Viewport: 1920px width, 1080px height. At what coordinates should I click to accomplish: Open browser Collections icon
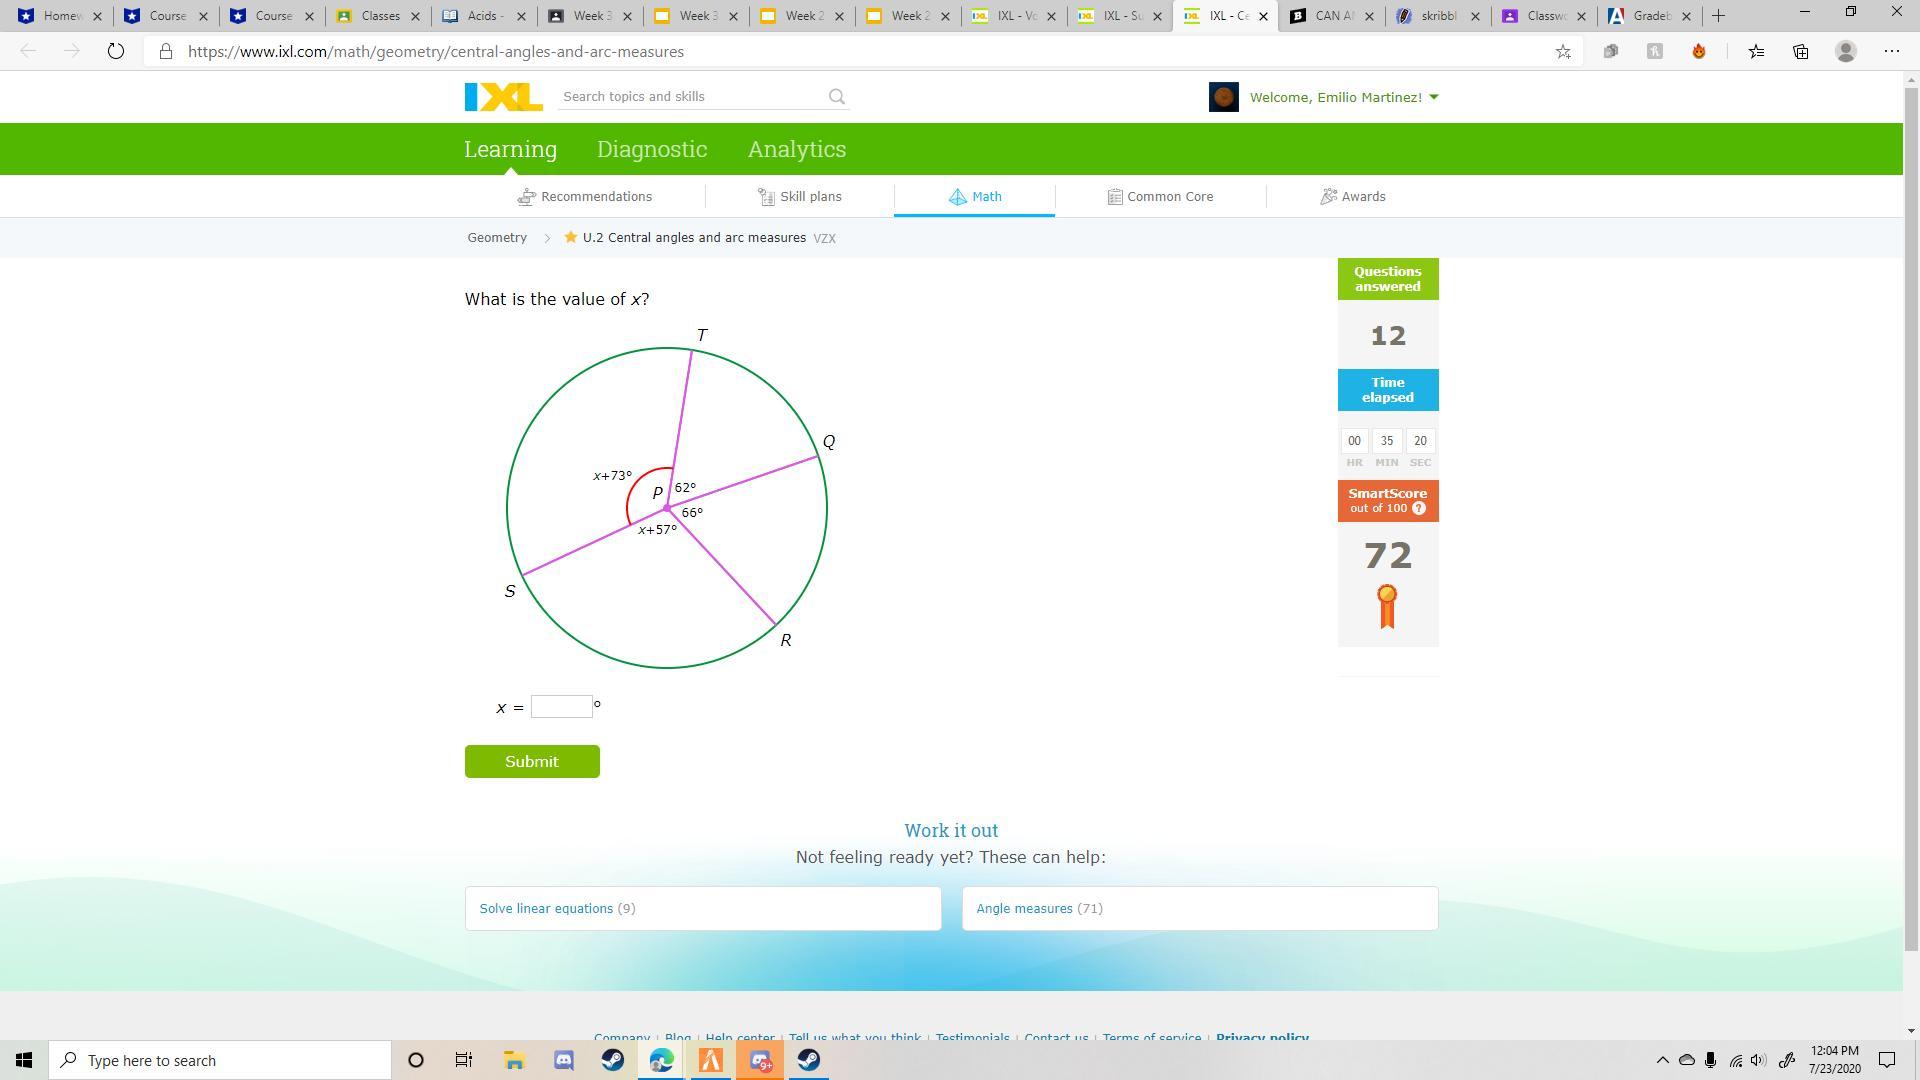1800,52
